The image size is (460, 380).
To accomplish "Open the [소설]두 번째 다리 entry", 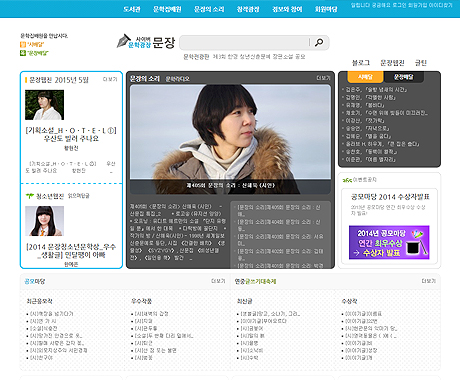I will [x=164, y=336].
